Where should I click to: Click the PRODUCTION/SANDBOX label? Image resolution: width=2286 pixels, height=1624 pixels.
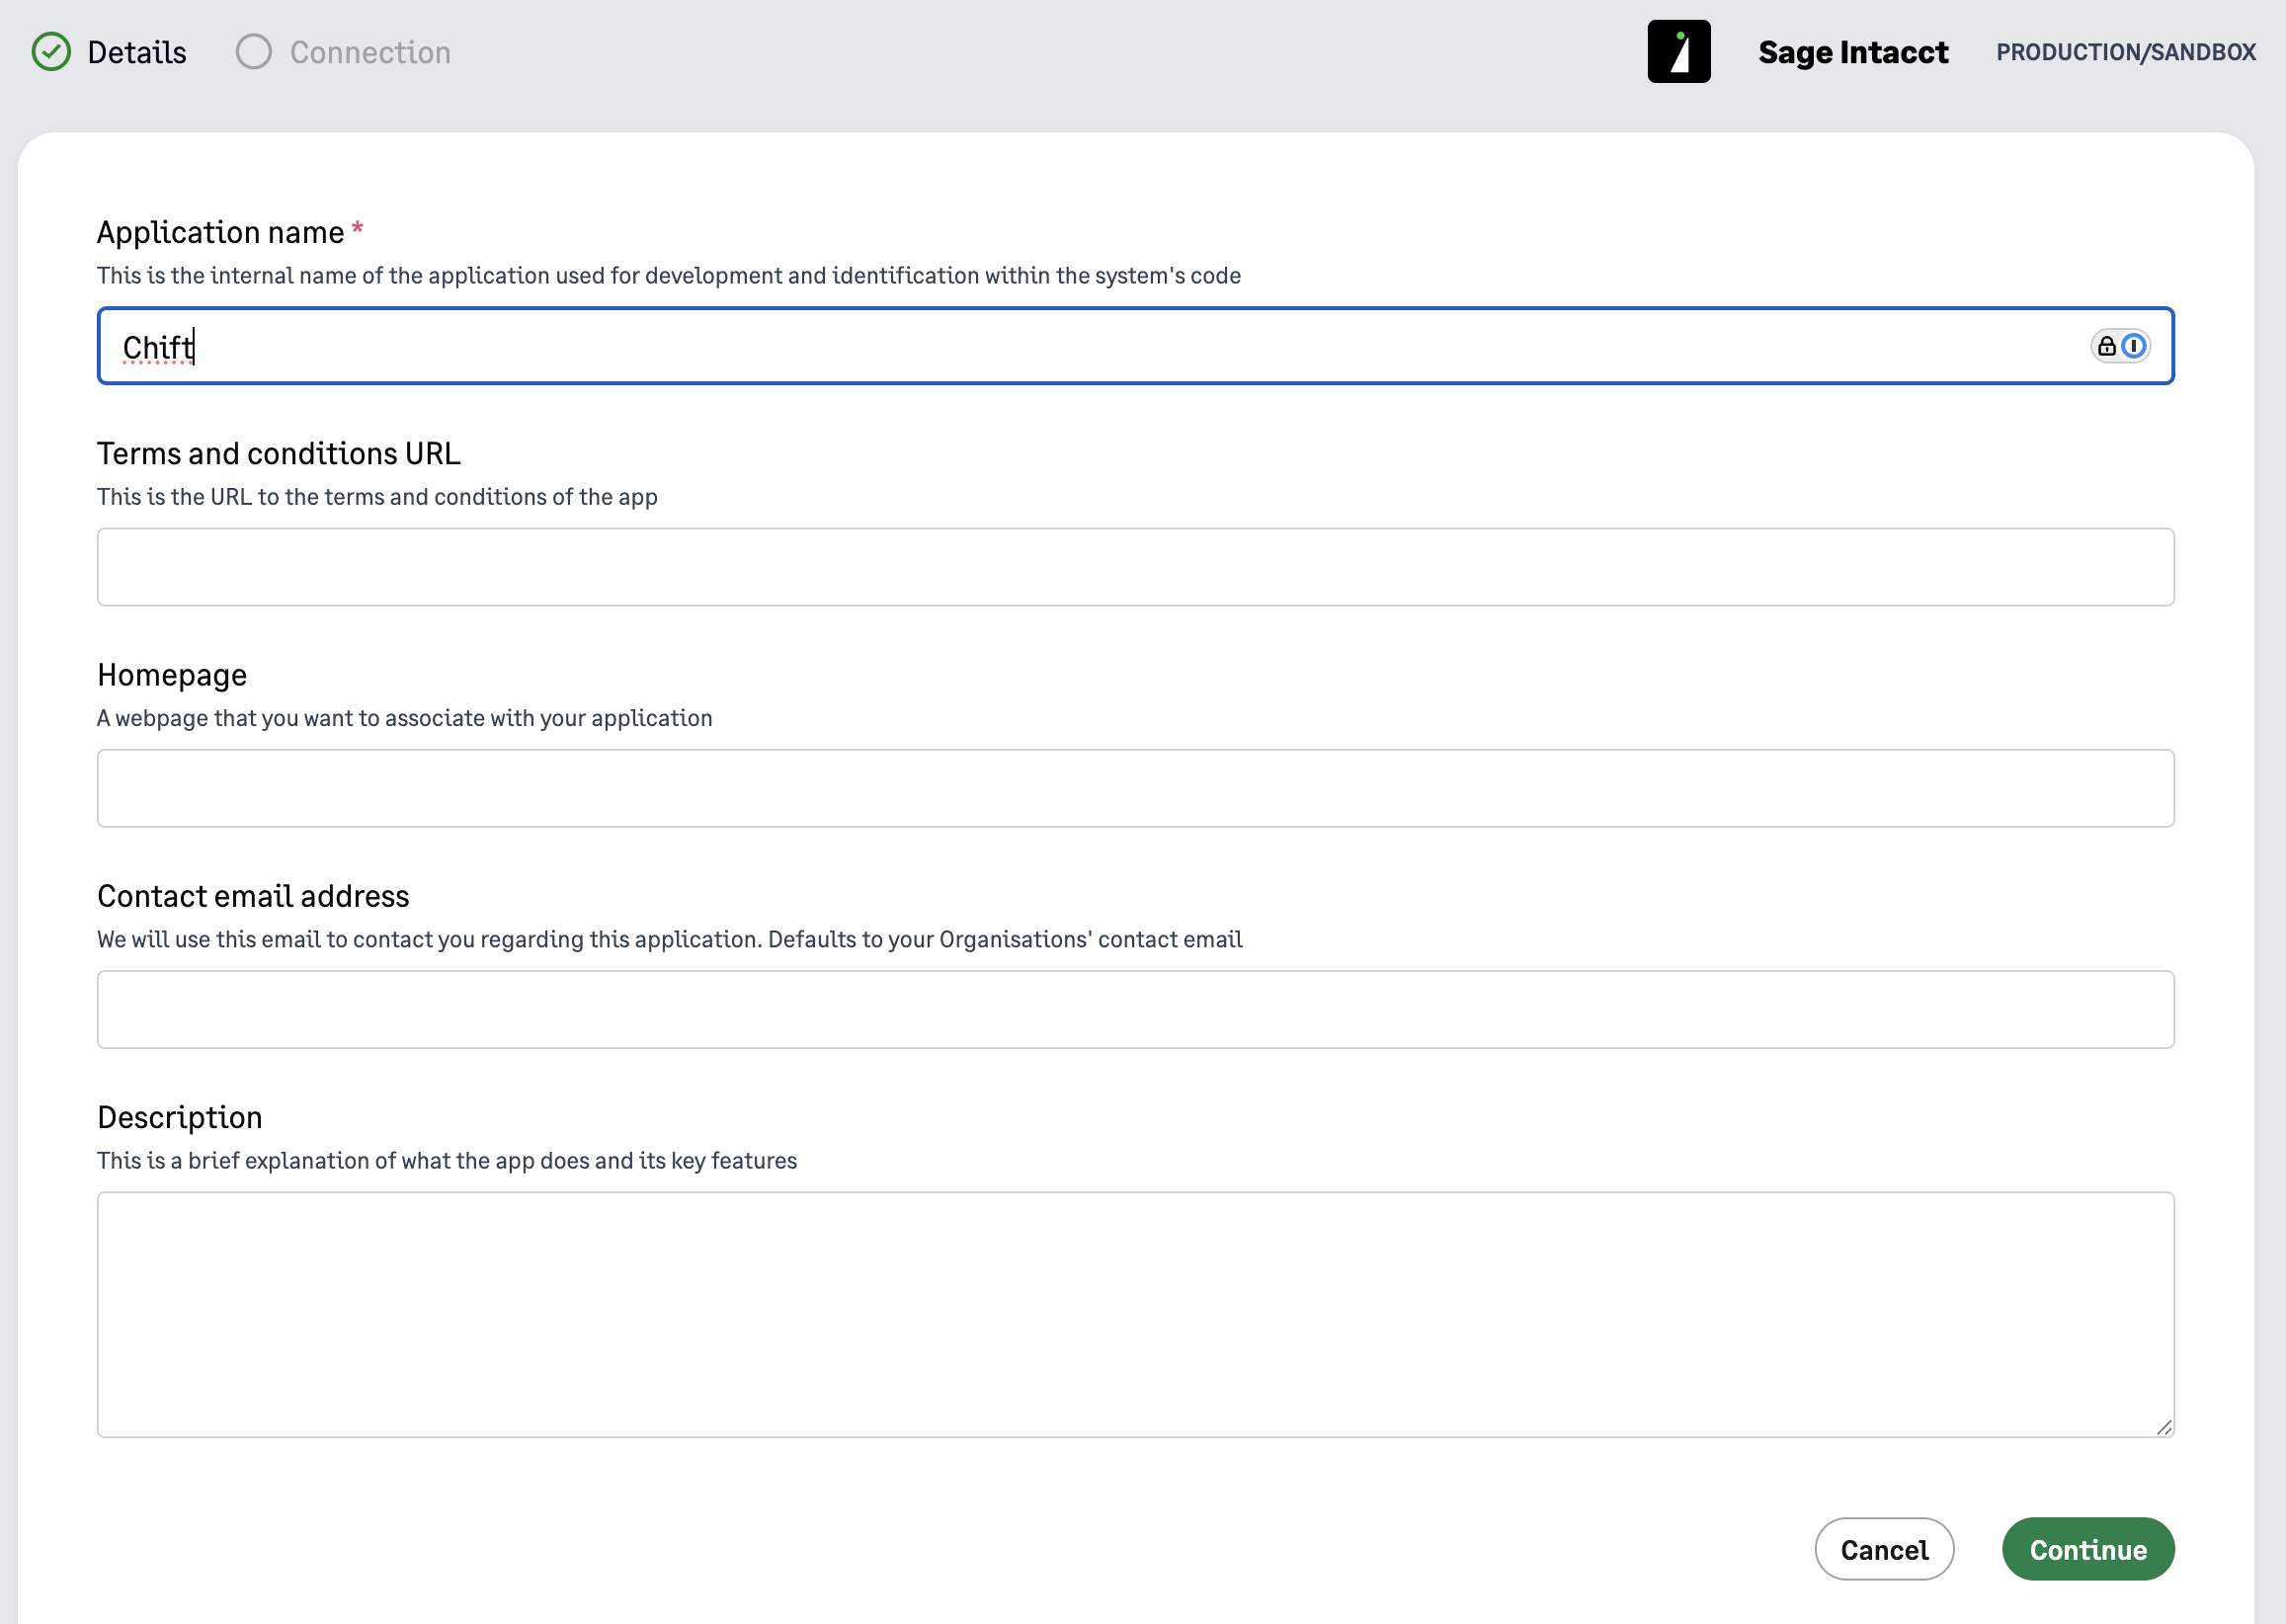click(x=2126, y=52)
